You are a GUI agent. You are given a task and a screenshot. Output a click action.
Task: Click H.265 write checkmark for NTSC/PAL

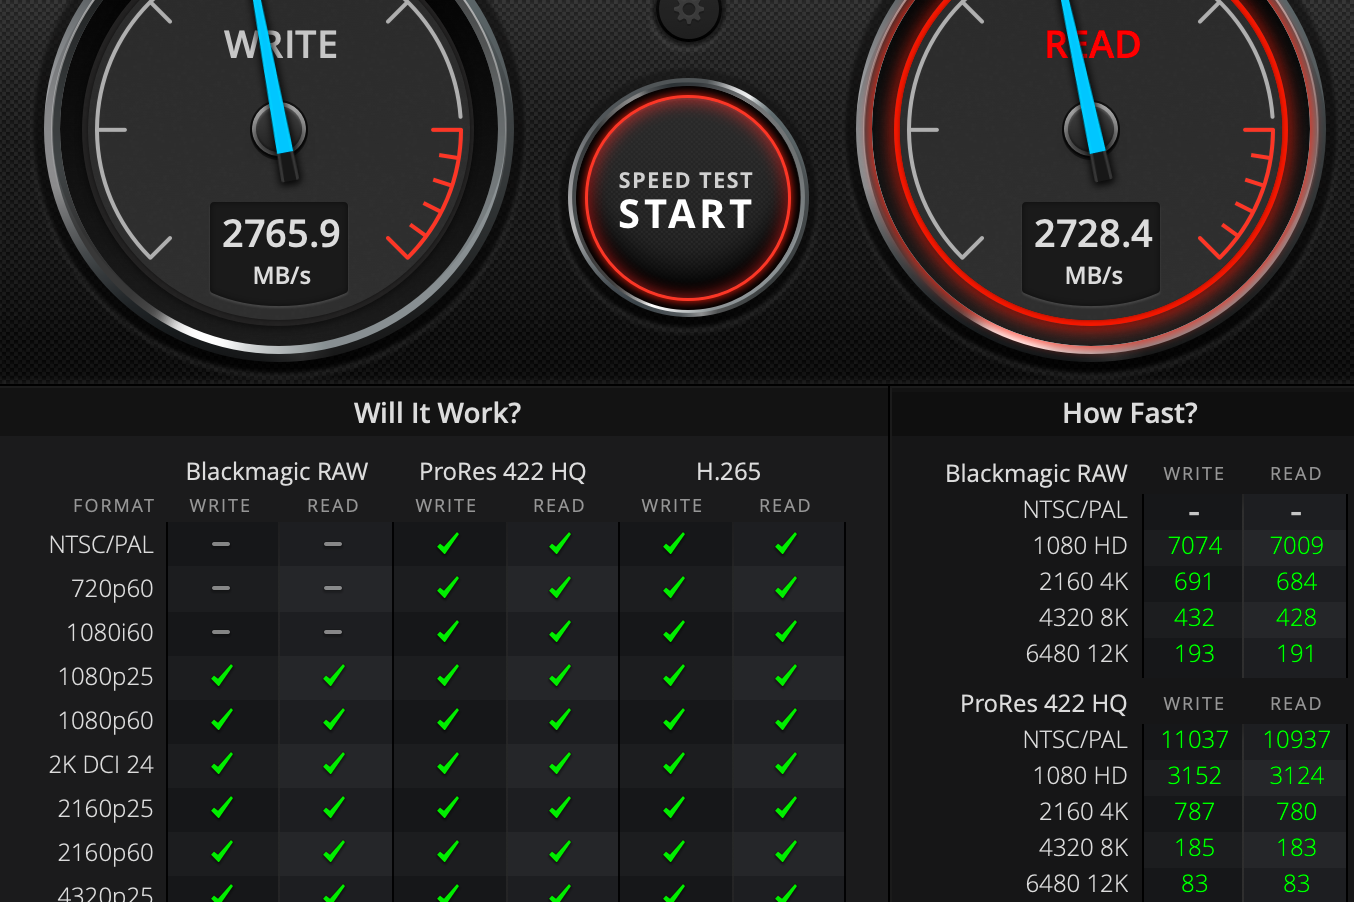point(674,544)
